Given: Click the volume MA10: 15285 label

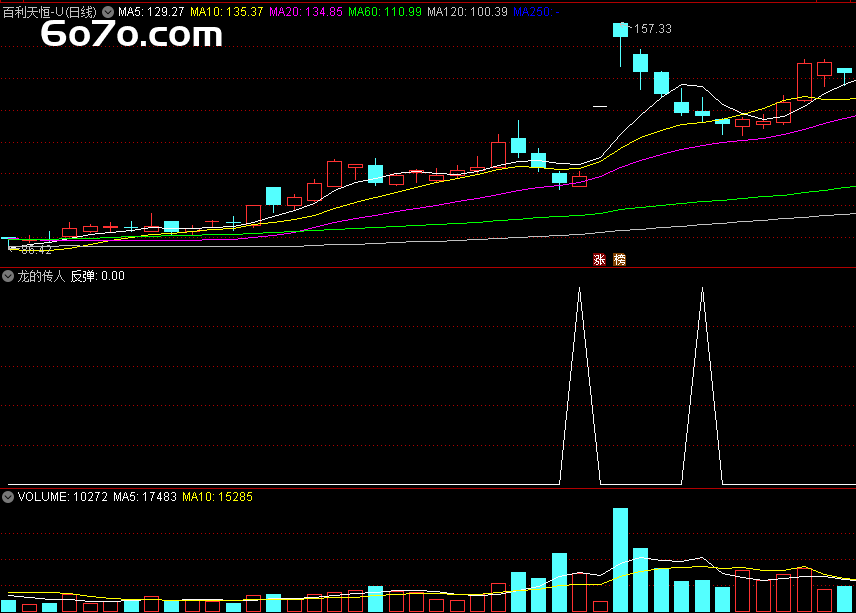Looking at the screenshot, I should pyautogui.click(x=217, y=497).
